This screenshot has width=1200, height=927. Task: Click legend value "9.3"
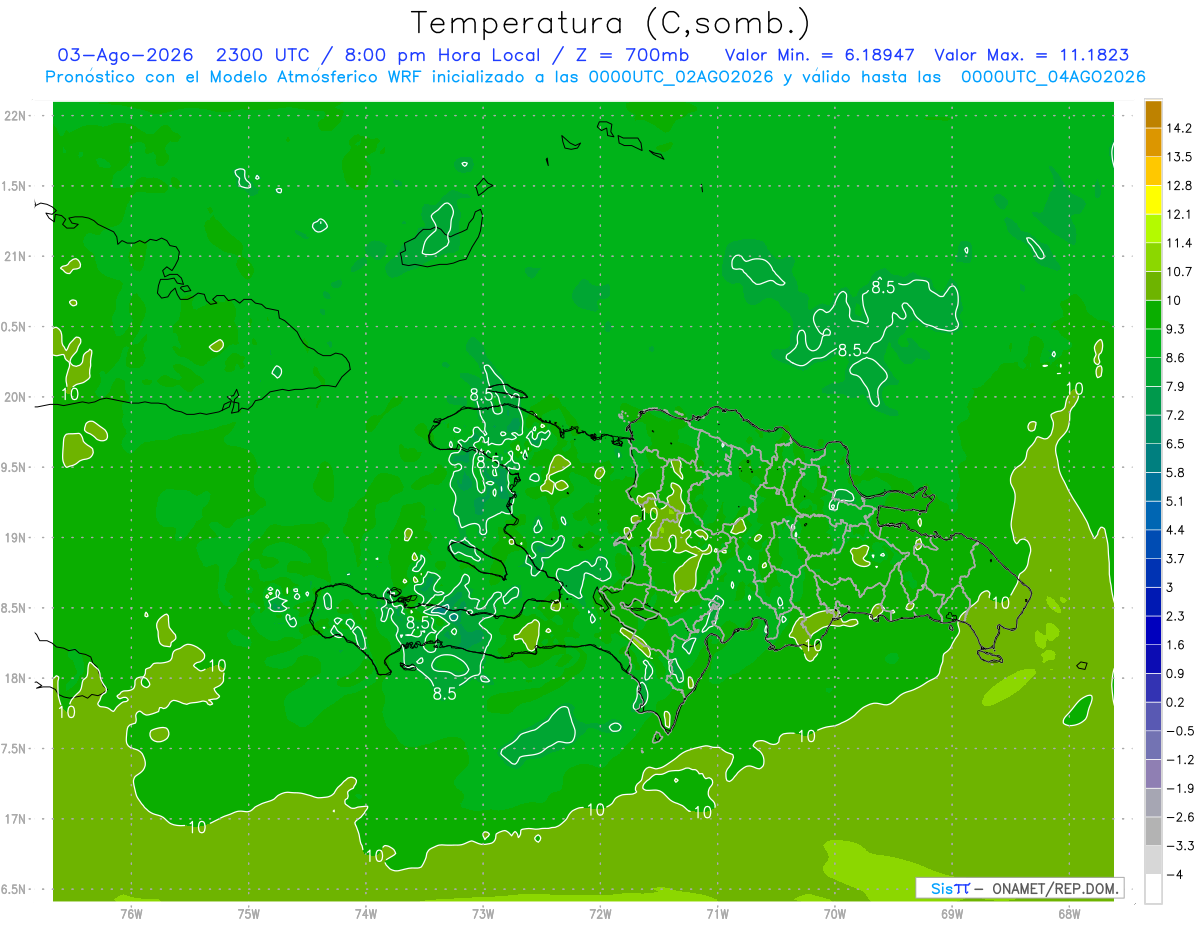tap(1177, 329)
